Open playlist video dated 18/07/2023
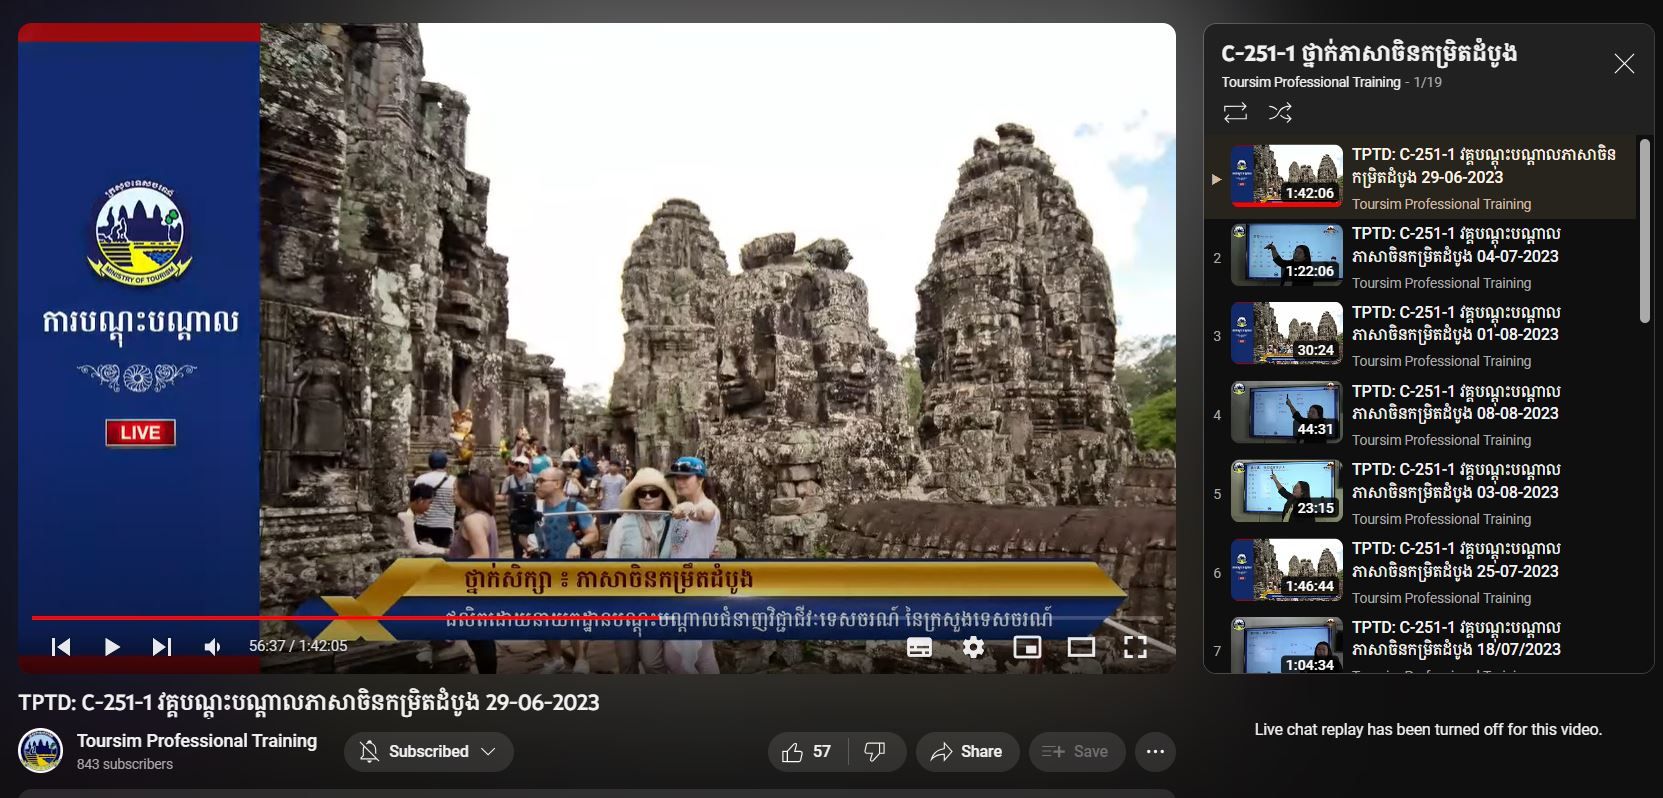 (1420, 643)
